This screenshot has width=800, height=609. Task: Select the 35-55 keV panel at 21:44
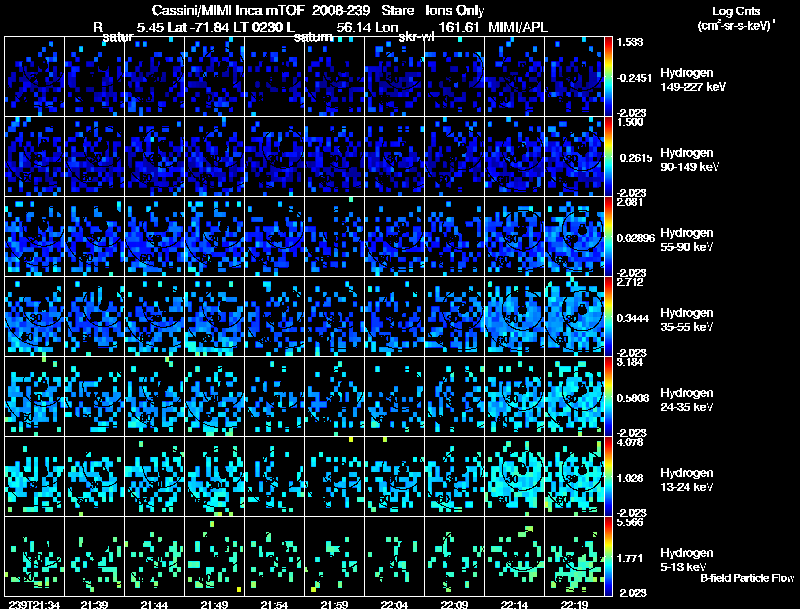[x=155, y=317]
